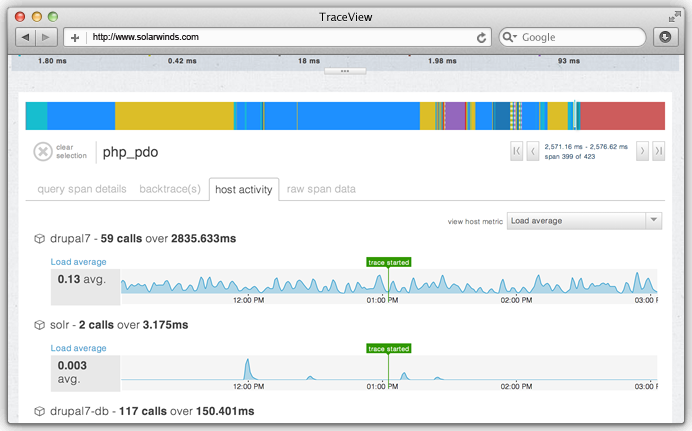The image size is (692, 431).
Task: Click 'drupal7 - 59 calls over 2835.633ms' heading
Action: [143, 239]
